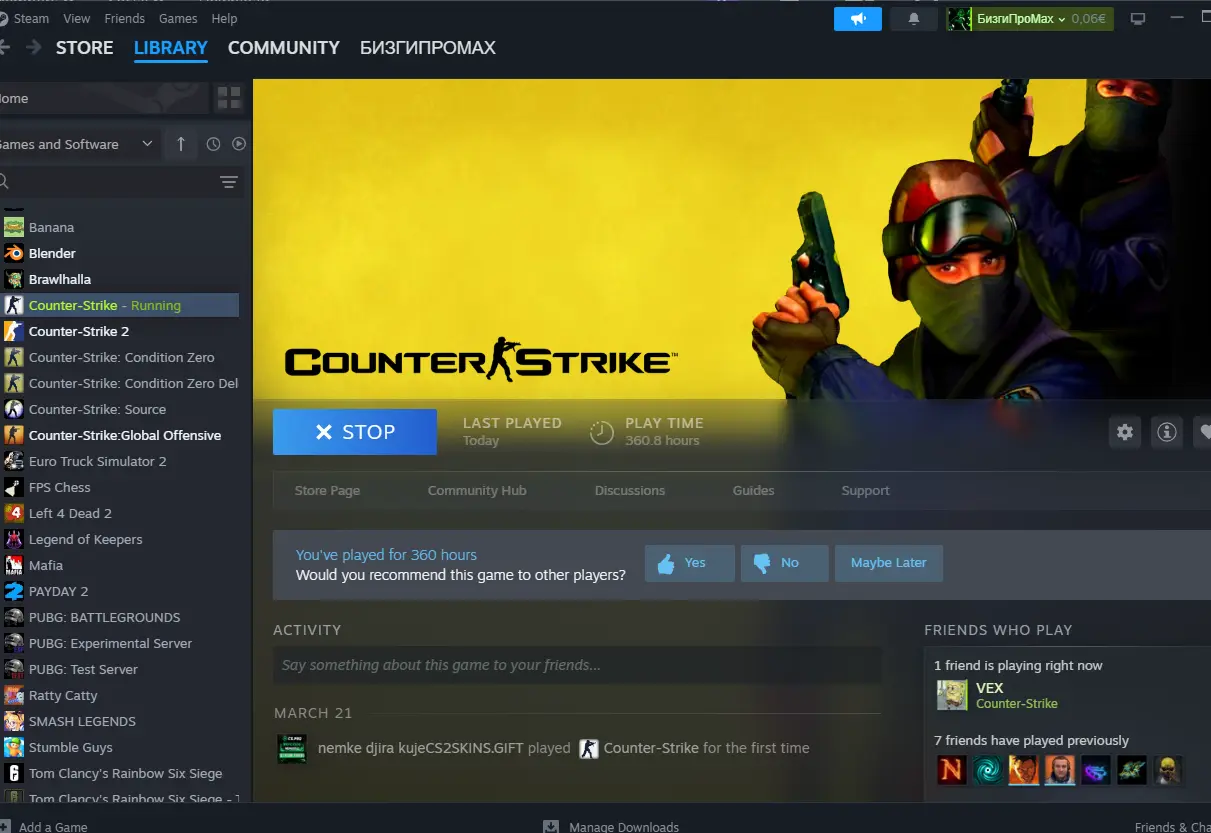Open the Games menu
This screenshot has height=833, width=1211.
[178, 18]
